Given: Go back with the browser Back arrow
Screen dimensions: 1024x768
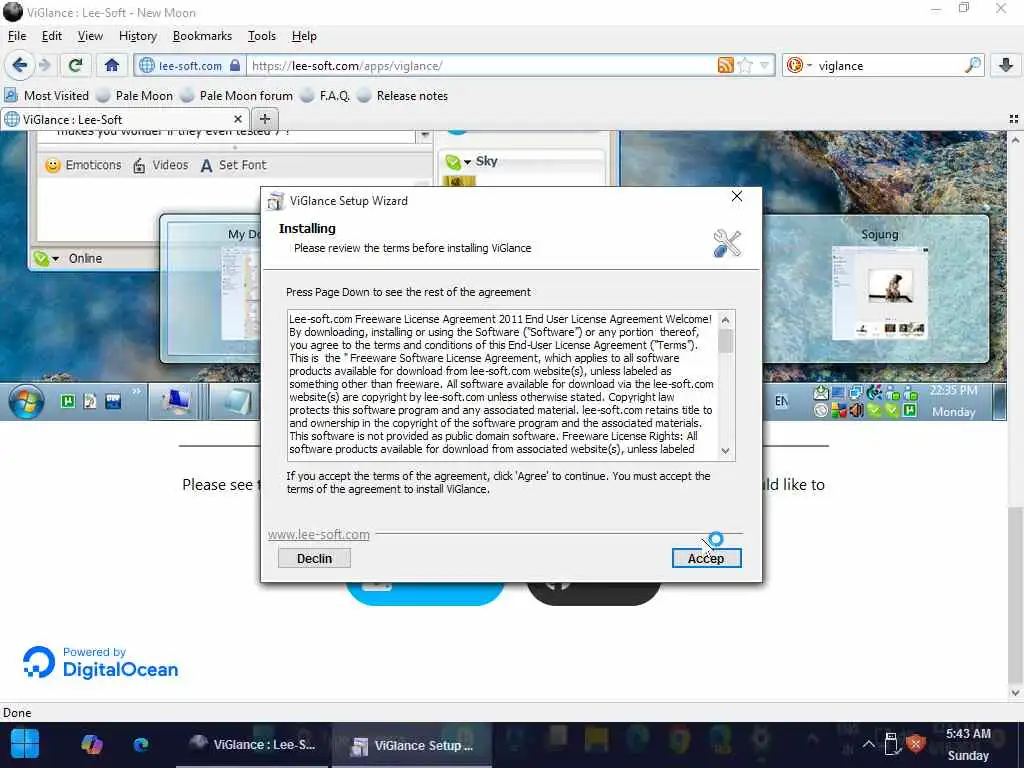Looking at the screenshot, I should 20,65.
